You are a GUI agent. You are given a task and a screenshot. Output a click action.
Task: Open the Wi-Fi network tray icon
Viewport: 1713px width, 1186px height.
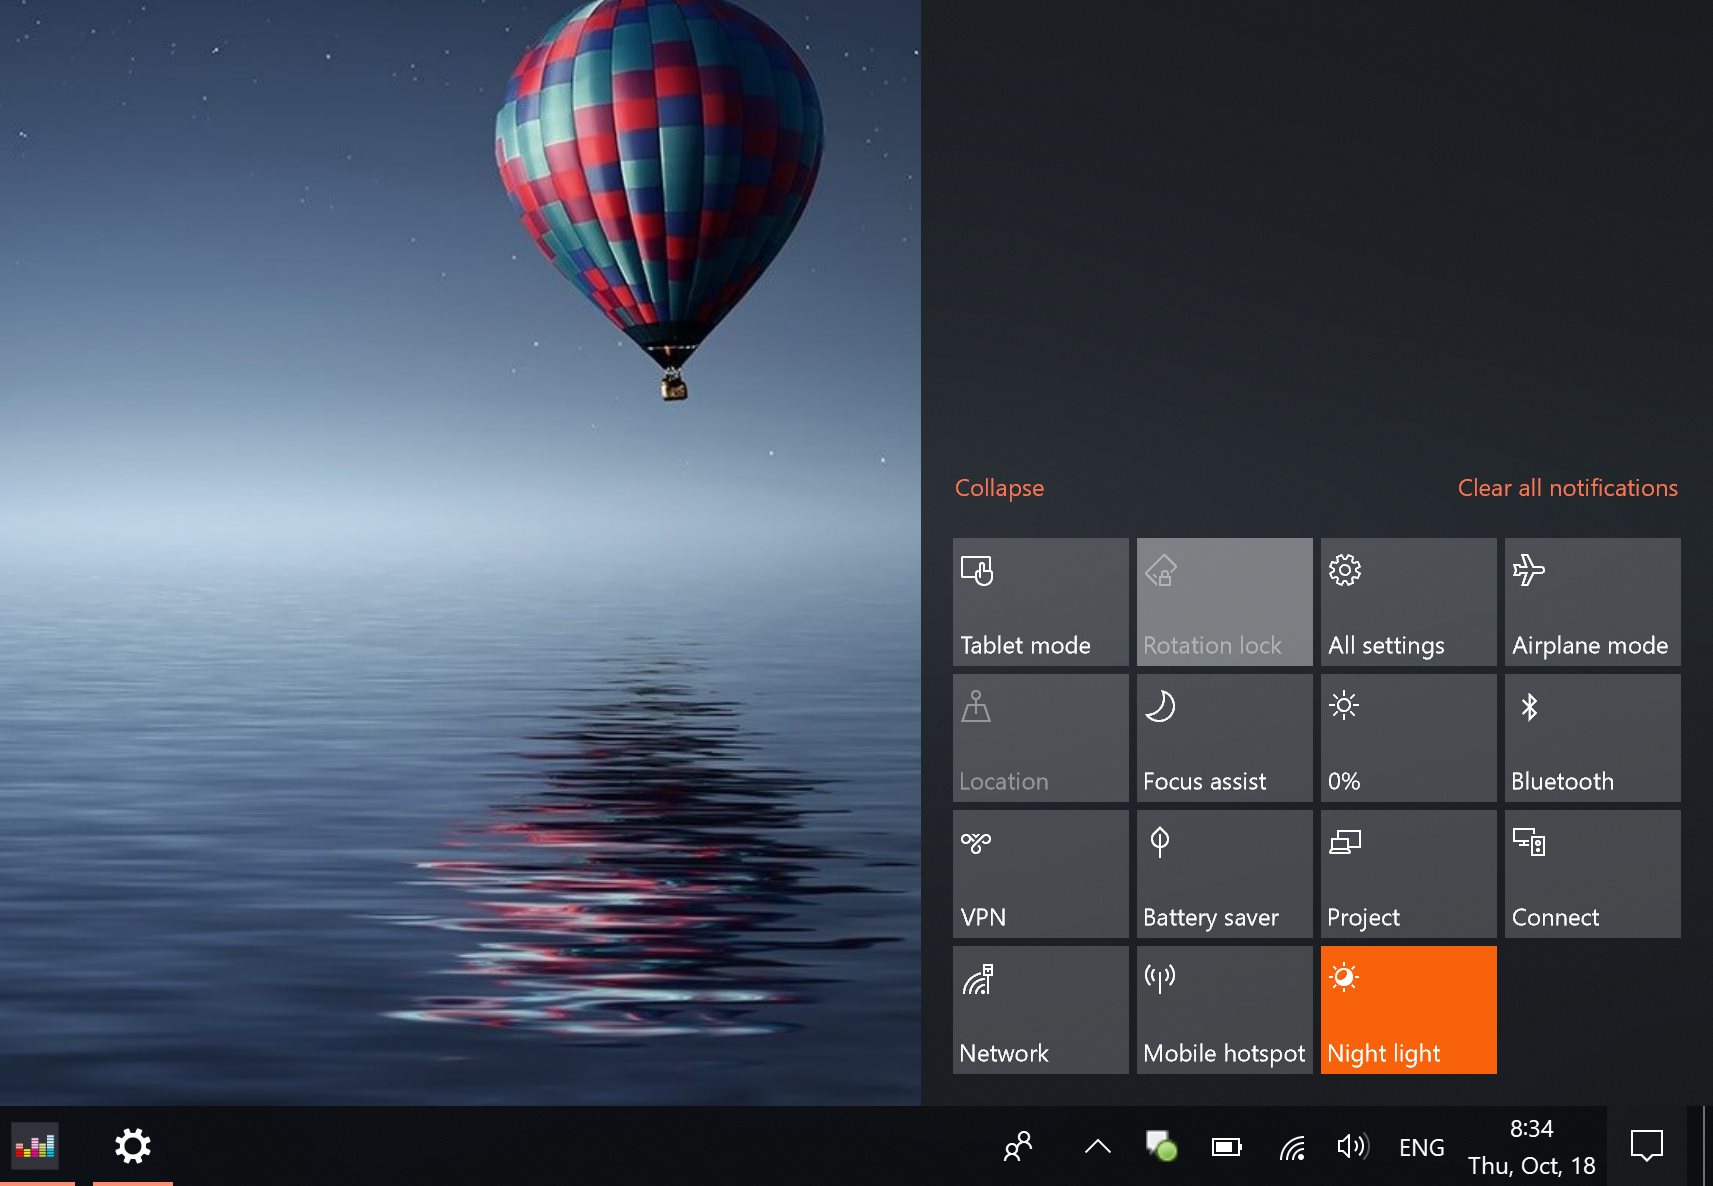(1292, 1147)
